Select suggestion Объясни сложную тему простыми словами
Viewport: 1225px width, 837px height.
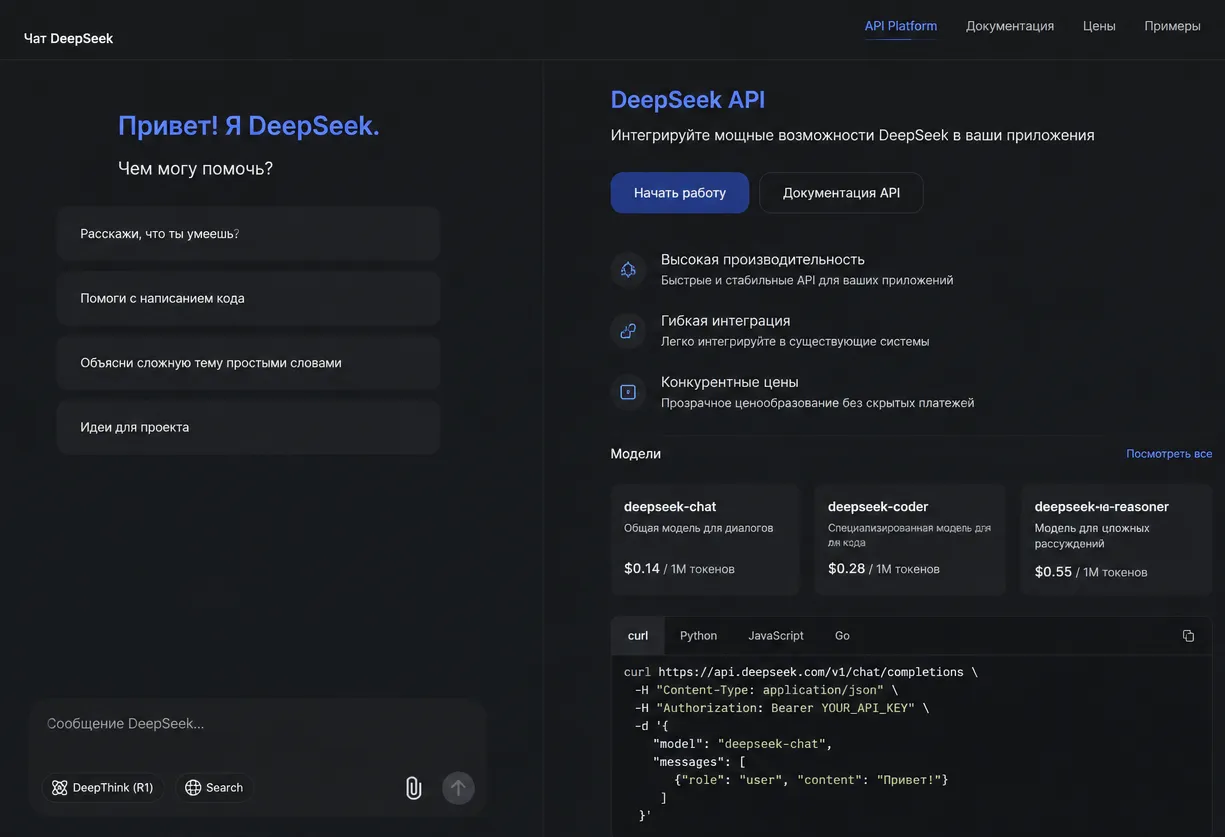coord(248,363)
